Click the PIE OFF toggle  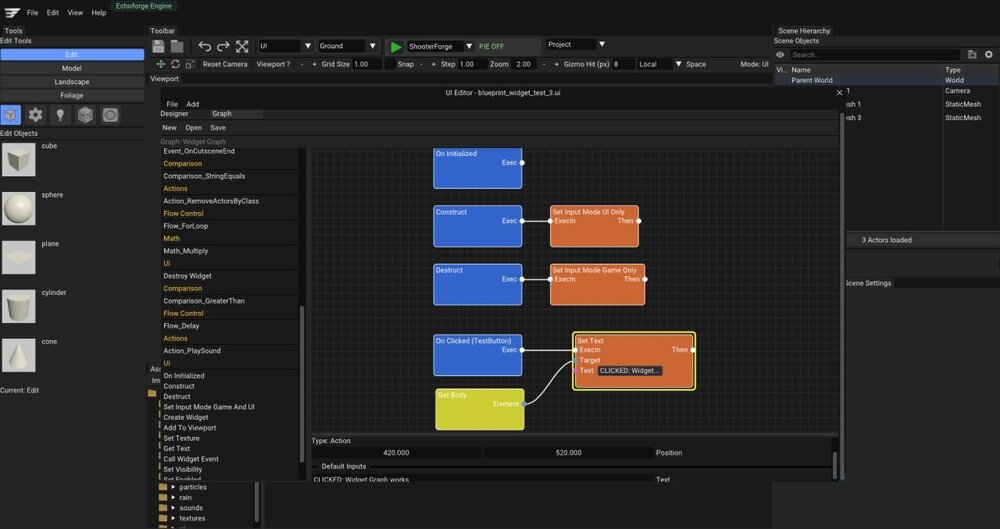[491, 47]
